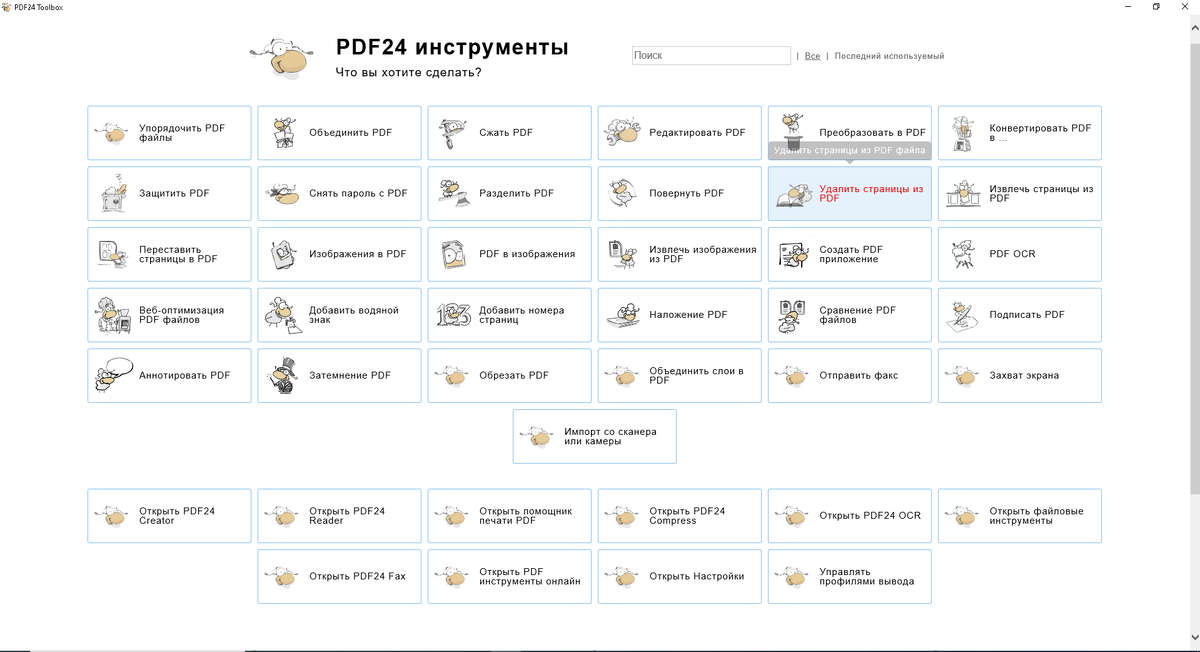
Task: Open the Объединить PDF tool
Action: pyautogui.click(x=339, y=133)
